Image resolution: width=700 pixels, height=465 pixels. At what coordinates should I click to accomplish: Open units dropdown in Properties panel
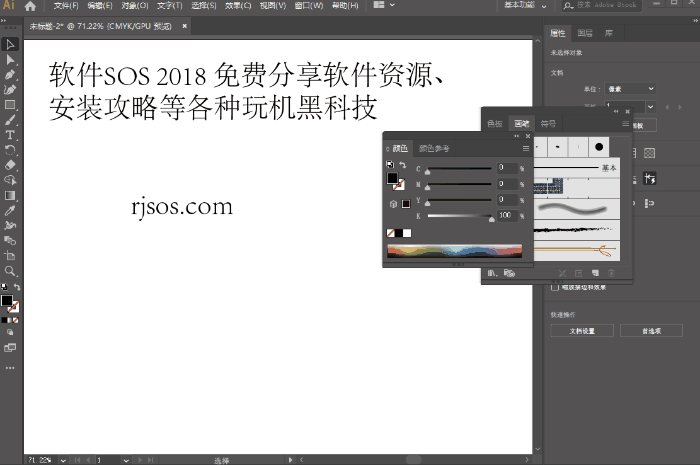[x=630, y=89]
